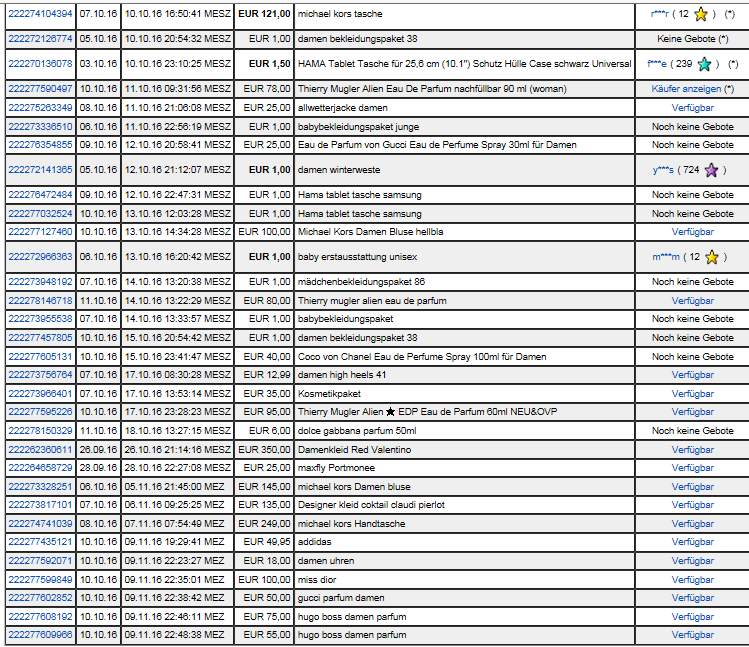Select the title 'michael kors tasche'
This screenshot has width=749, height=647.
tap(340, 14)
